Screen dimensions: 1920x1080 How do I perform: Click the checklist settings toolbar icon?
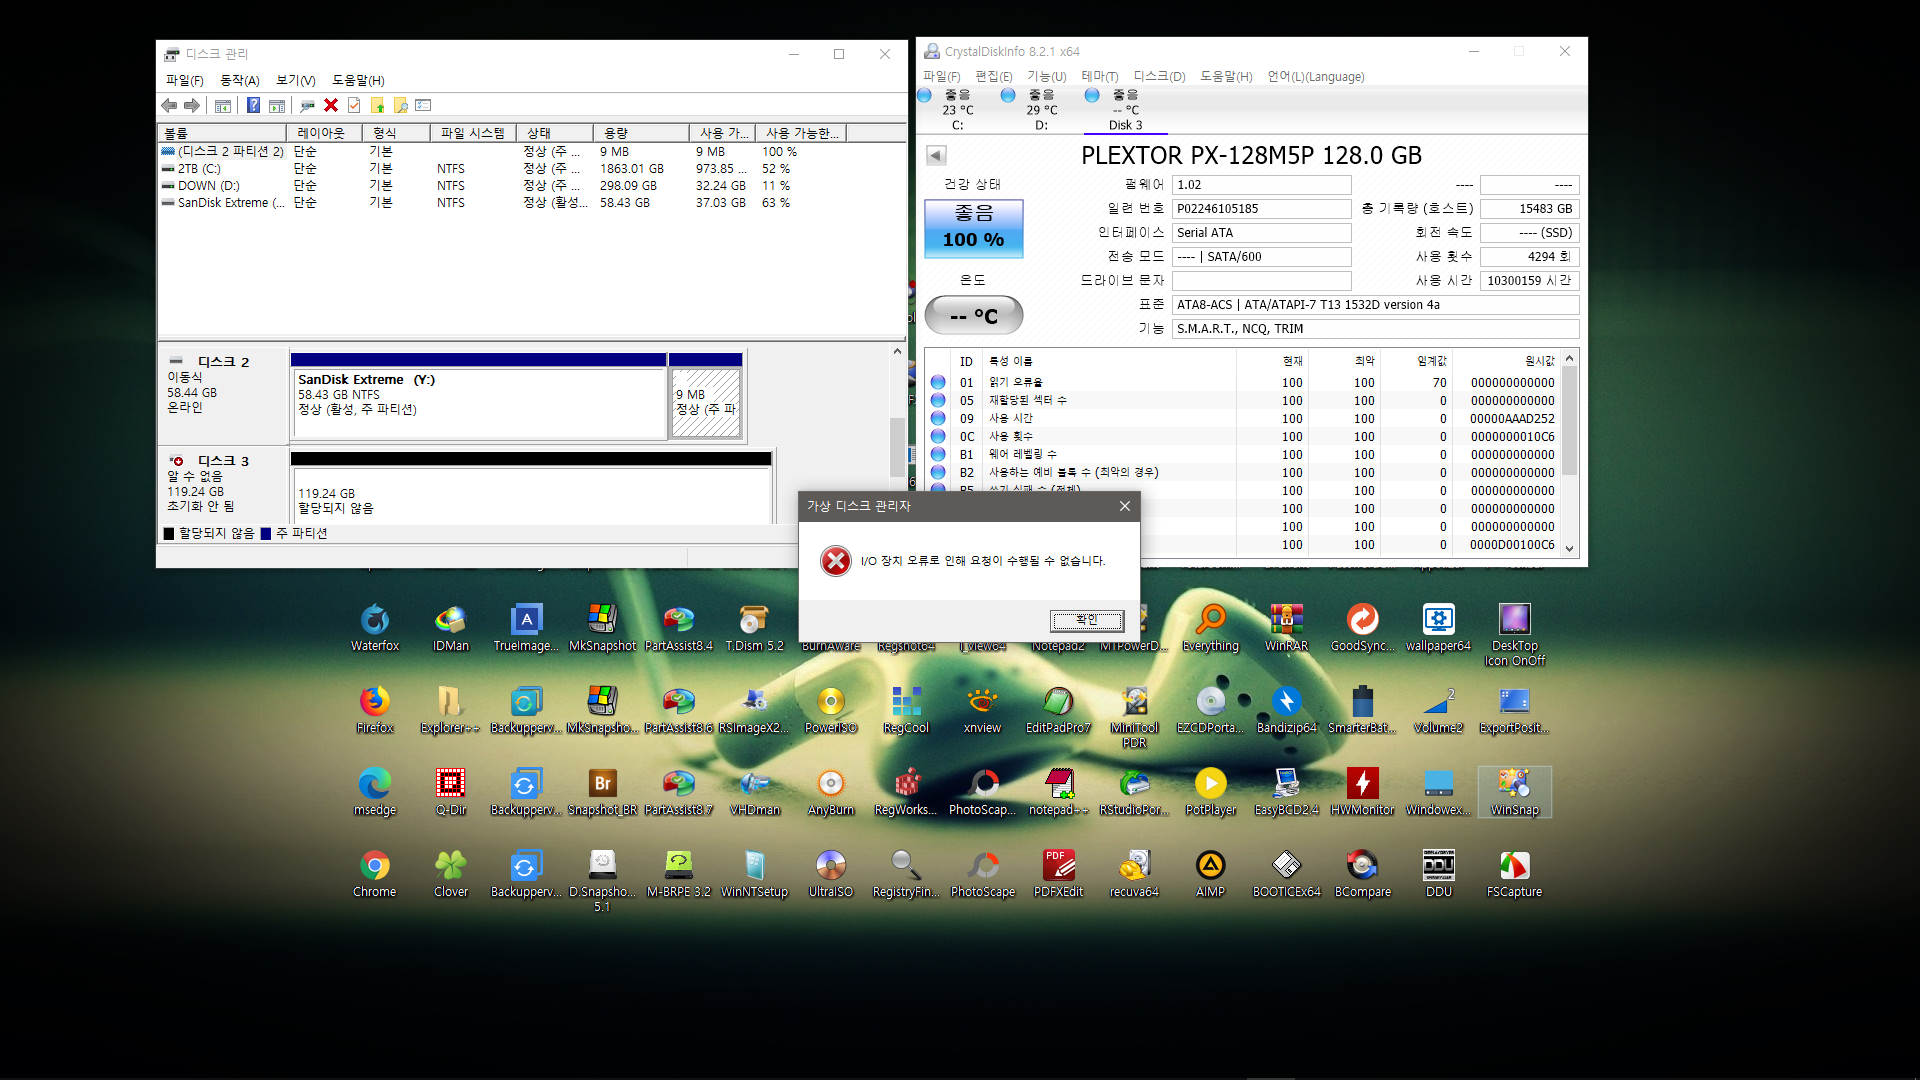423,105
